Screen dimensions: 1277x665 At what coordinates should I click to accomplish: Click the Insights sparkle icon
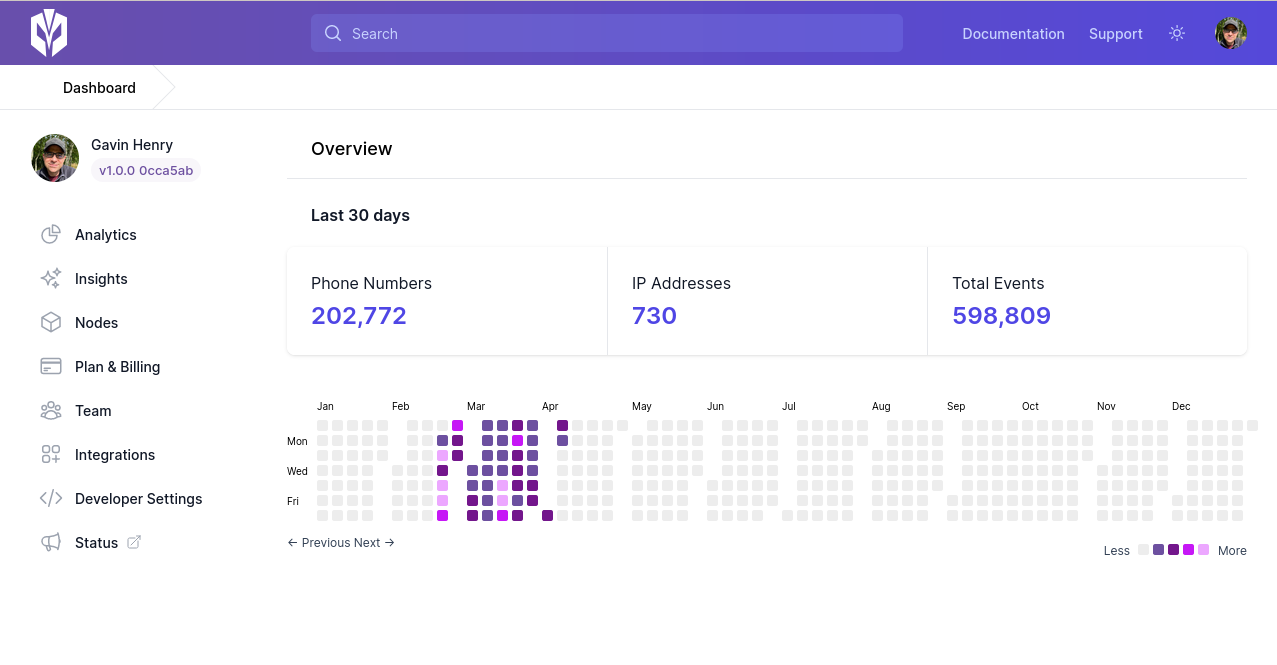tap(50, 278)
